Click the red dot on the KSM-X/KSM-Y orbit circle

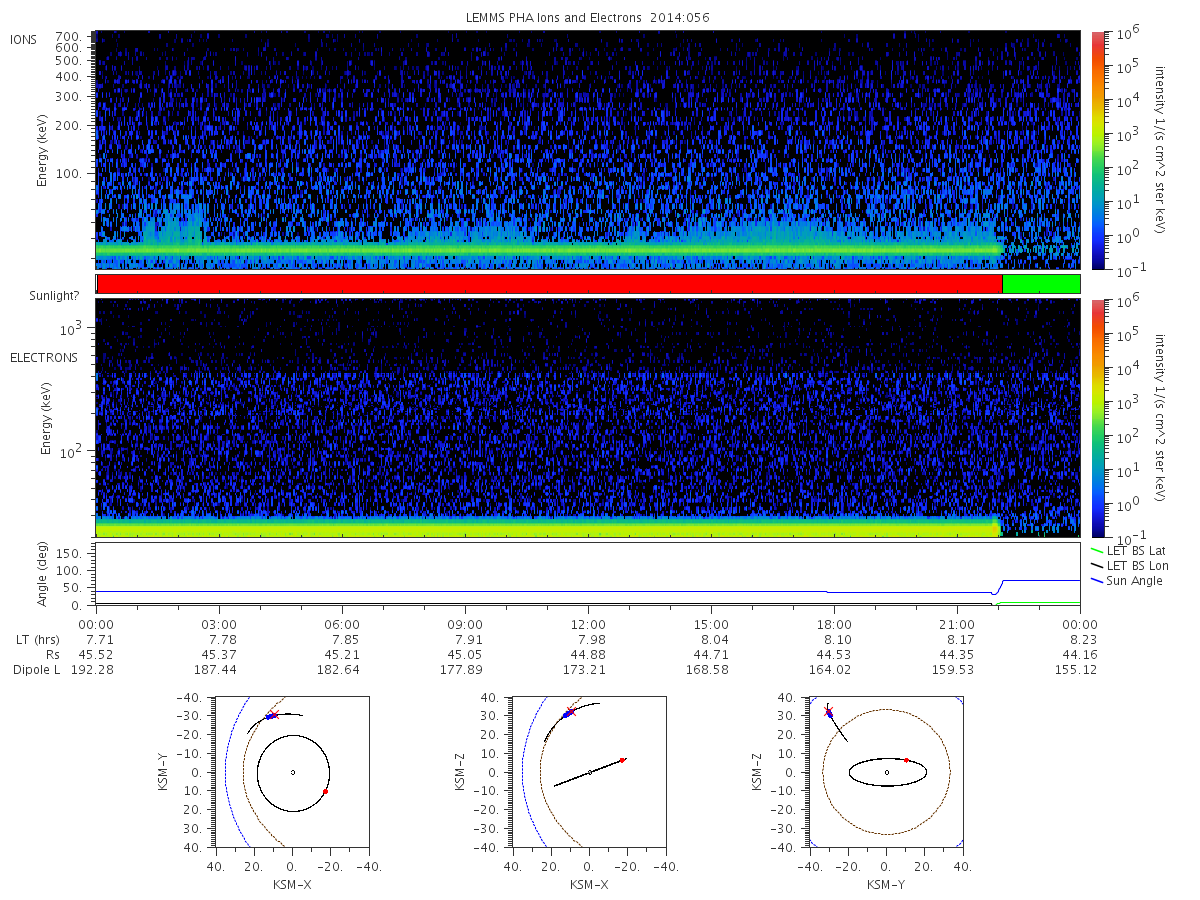pyautogui.click(x=326, y=792)
